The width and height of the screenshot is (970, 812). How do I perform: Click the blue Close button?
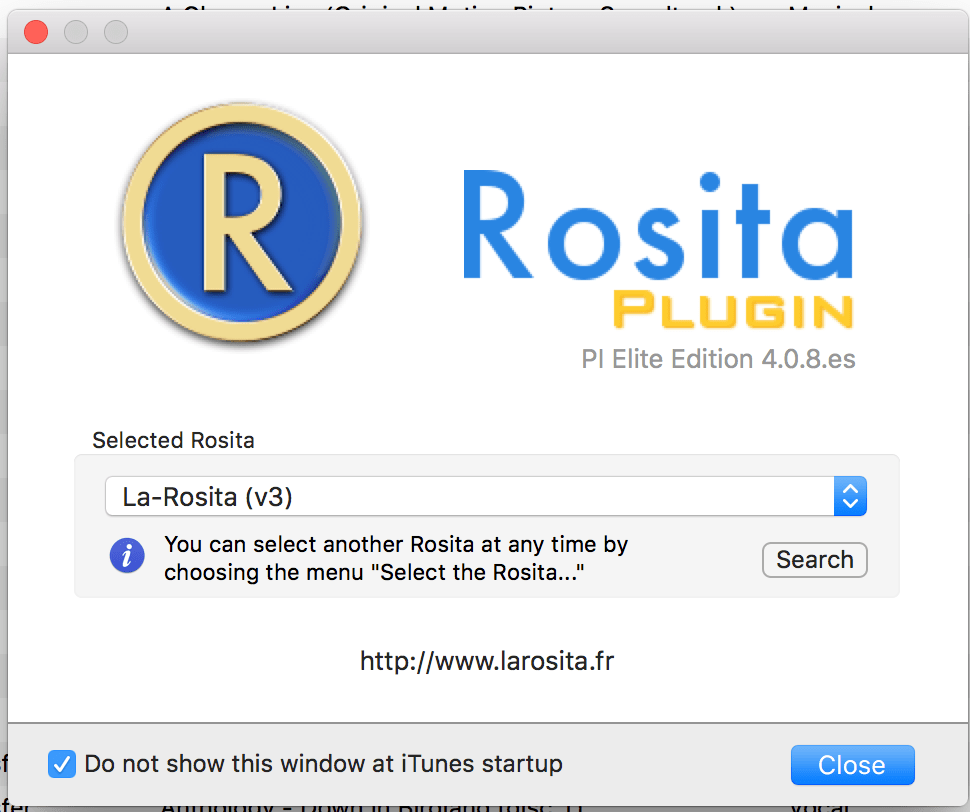(x=852, y=765)
